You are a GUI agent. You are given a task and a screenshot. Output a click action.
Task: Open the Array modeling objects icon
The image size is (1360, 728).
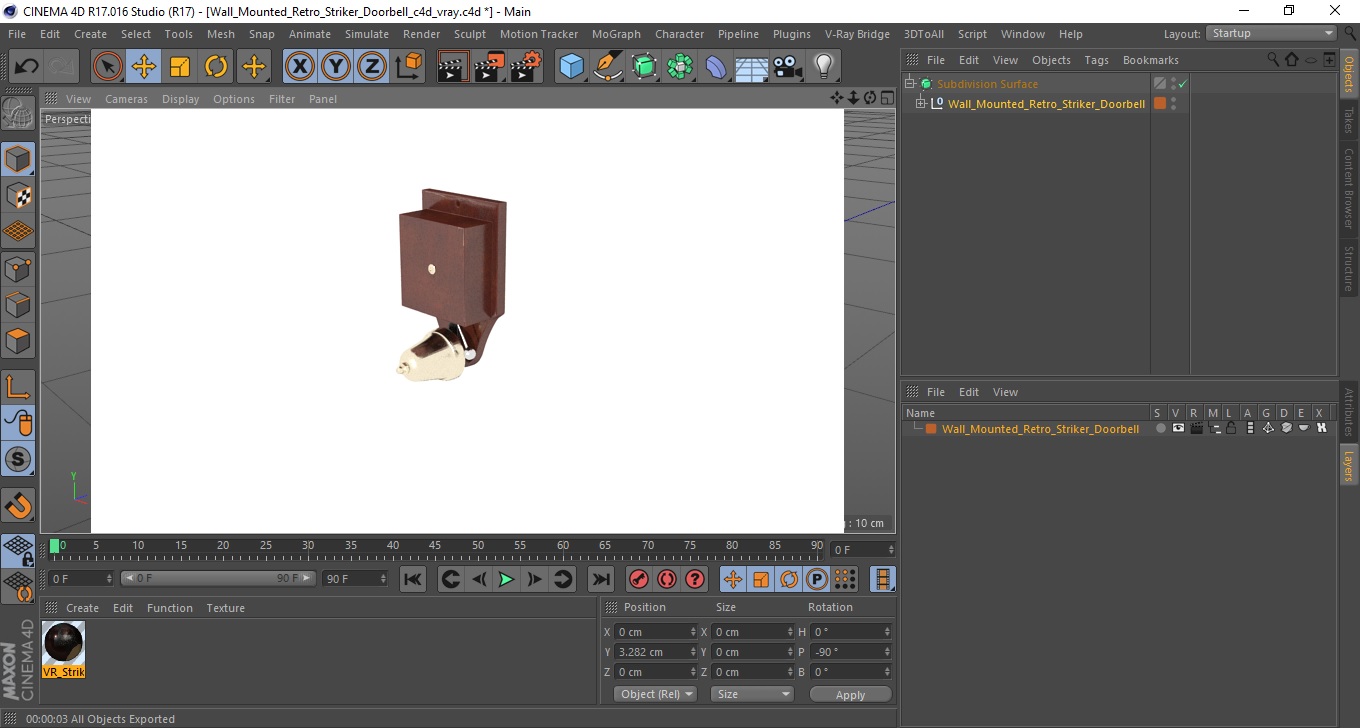pyautogui.click(x=680, y=67)
